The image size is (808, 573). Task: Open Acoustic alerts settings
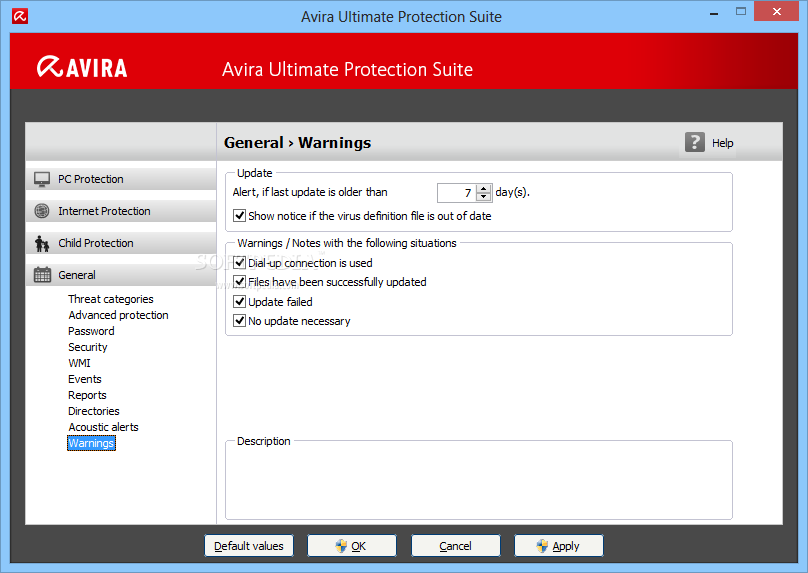[104, 427]
